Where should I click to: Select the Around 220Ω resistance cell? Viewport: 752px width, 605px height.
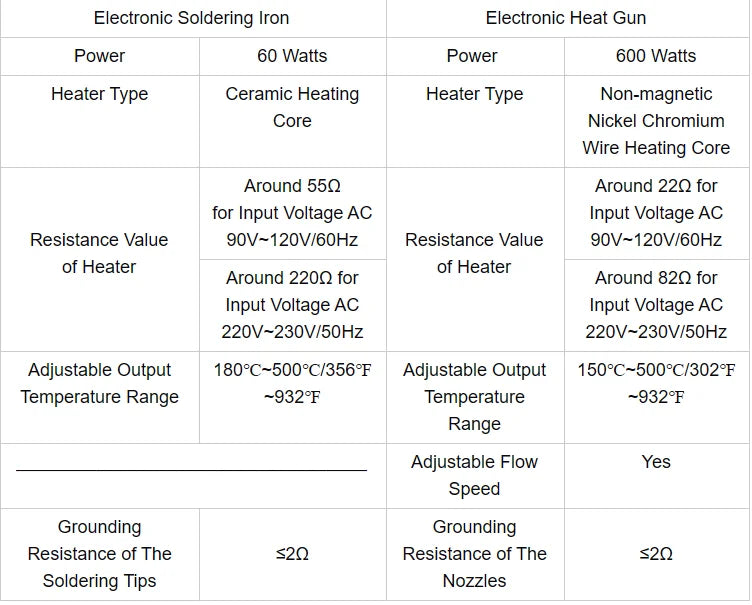click(x=293, y=306)
